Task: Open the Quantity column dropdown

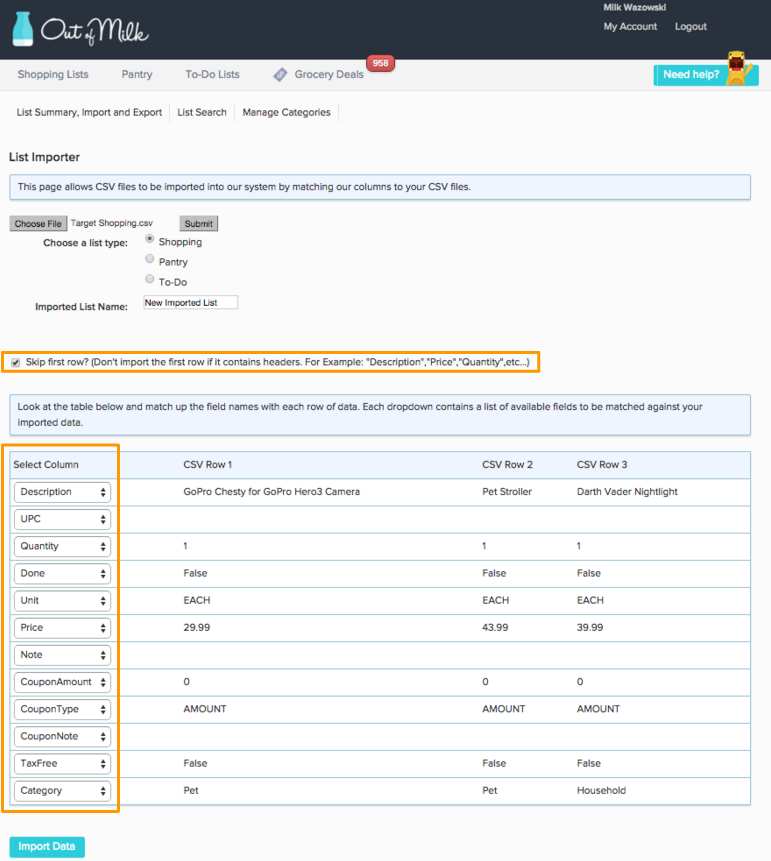Action: (62, 546)
